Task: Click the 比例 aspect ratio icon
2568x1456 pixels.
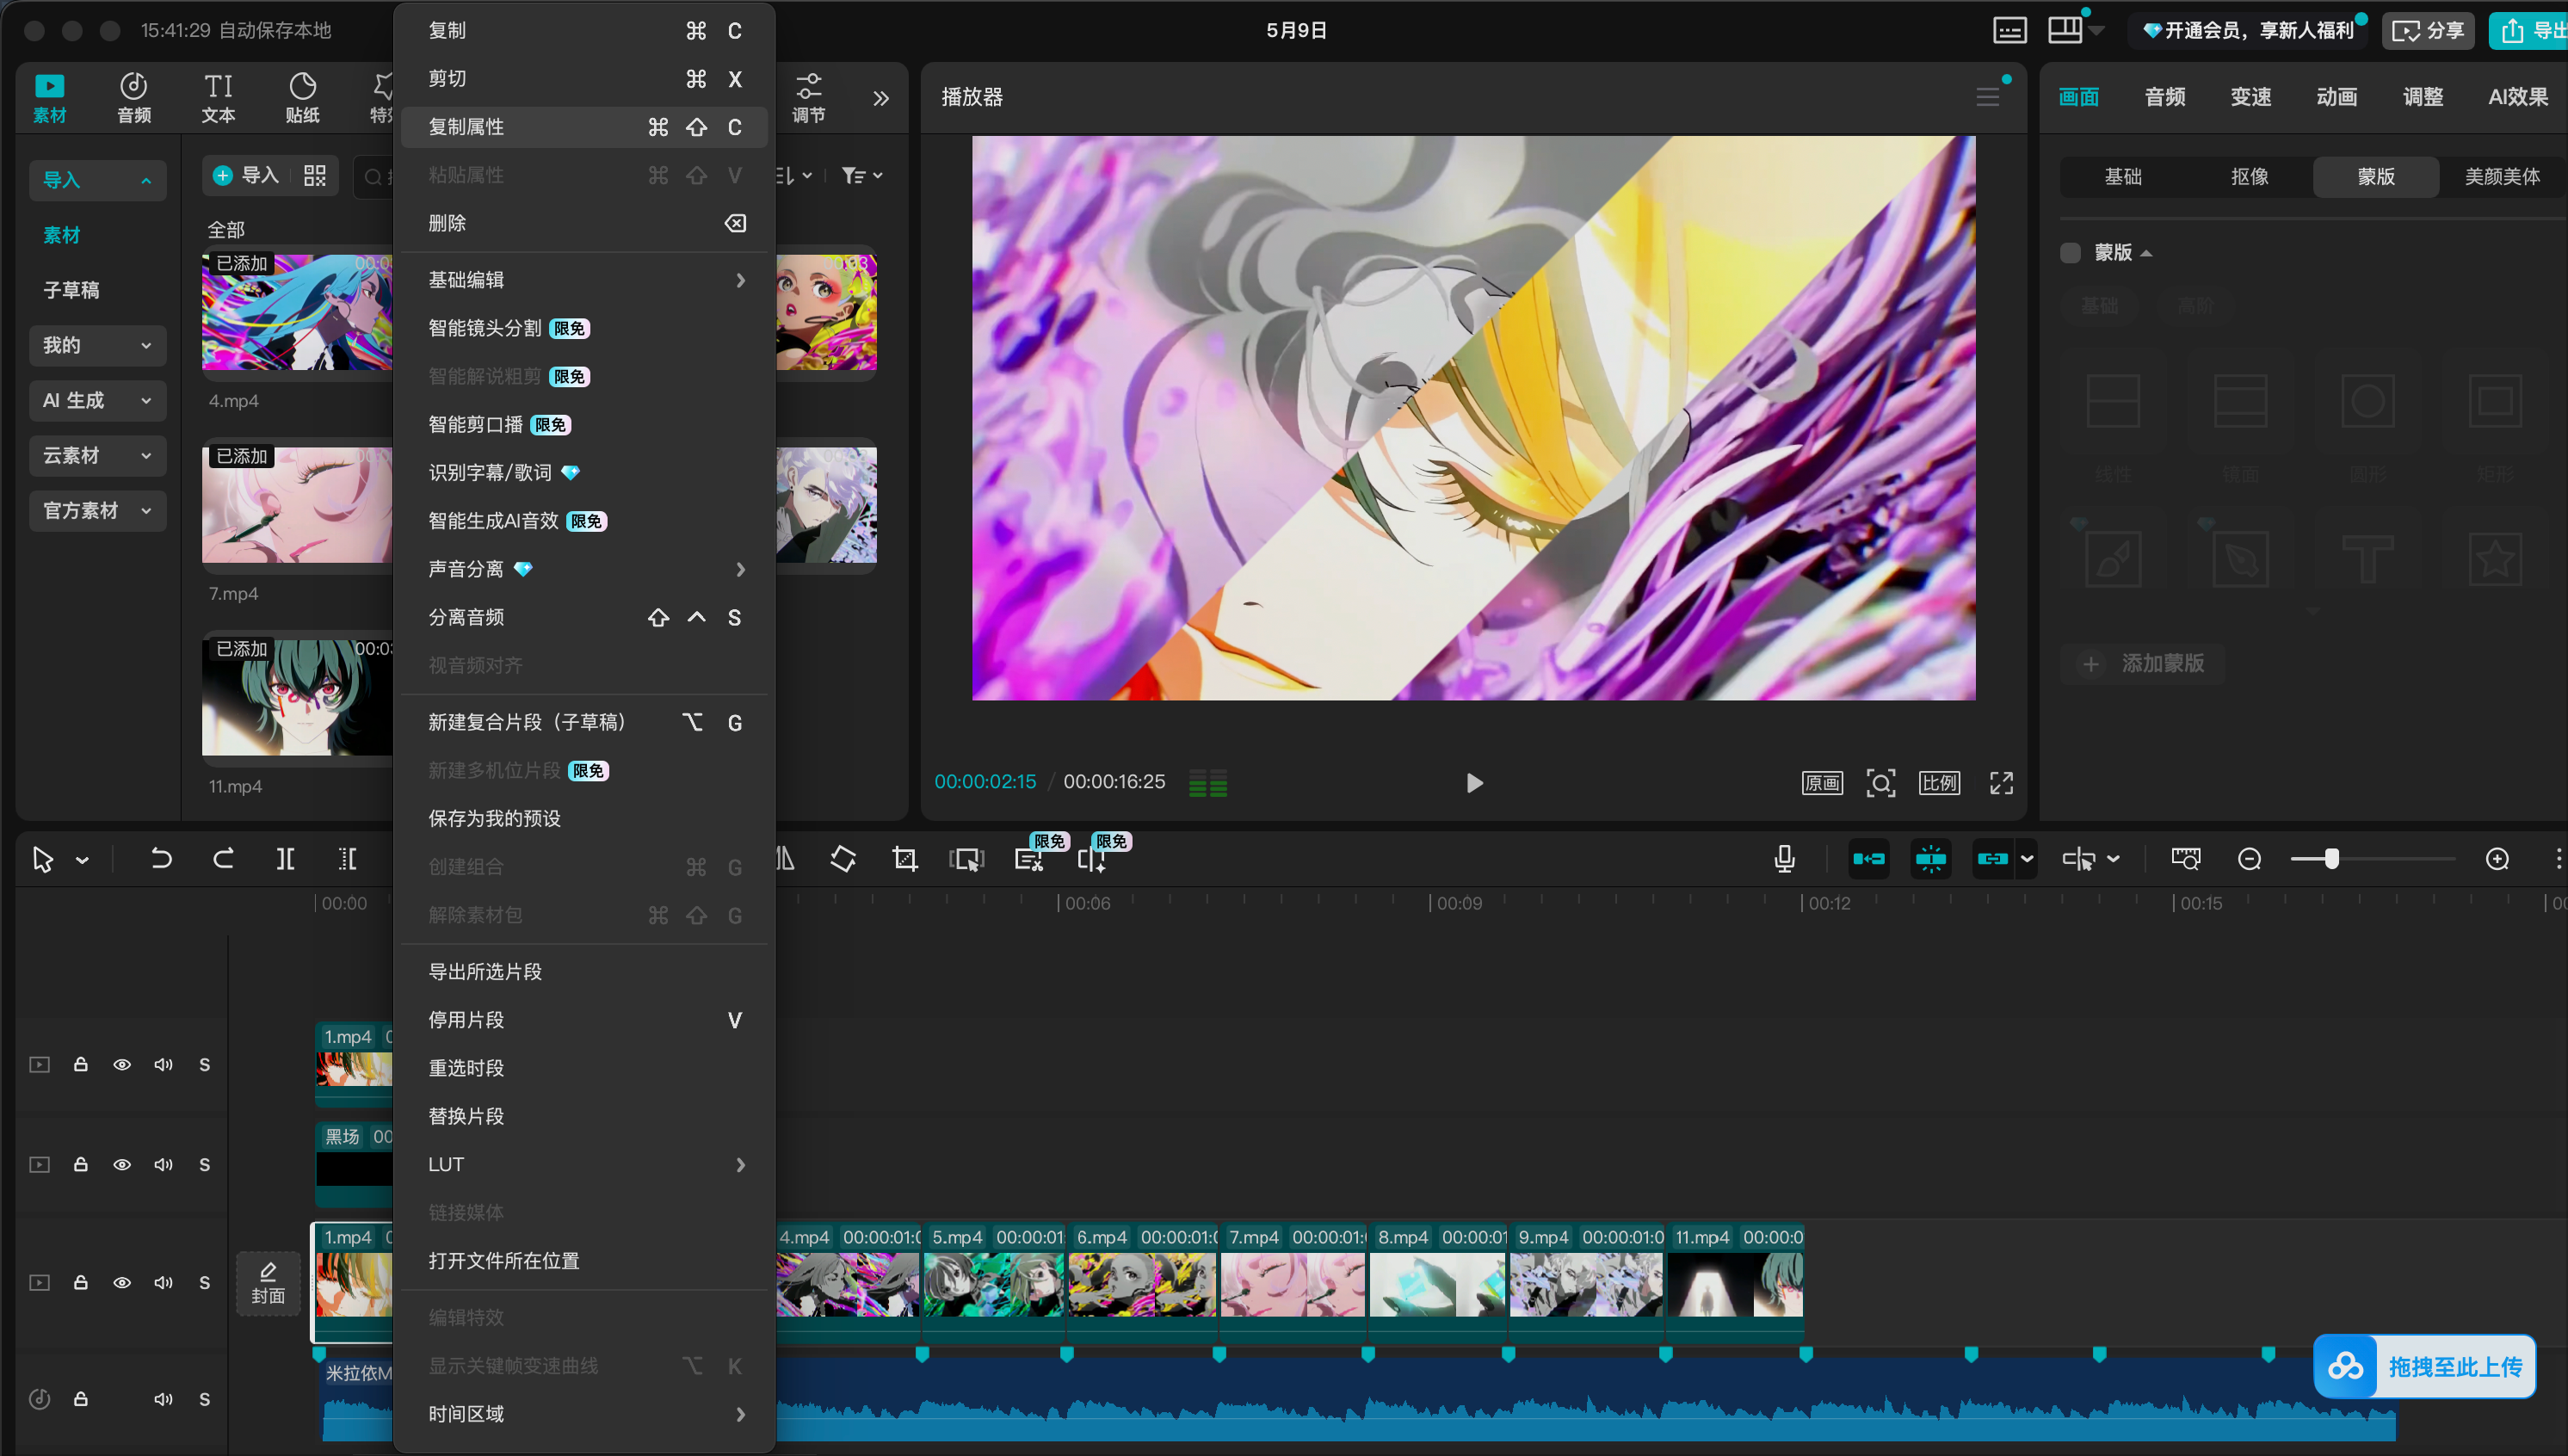Action: coord(1939,782)
